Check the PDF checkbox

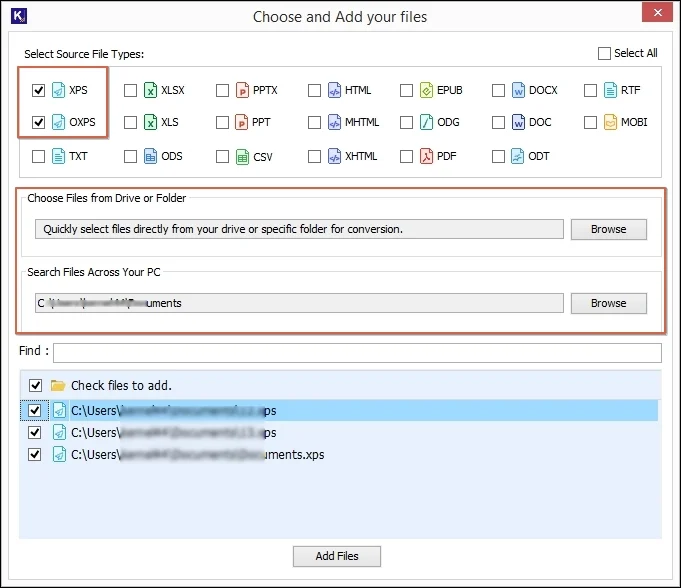(406, 156)
